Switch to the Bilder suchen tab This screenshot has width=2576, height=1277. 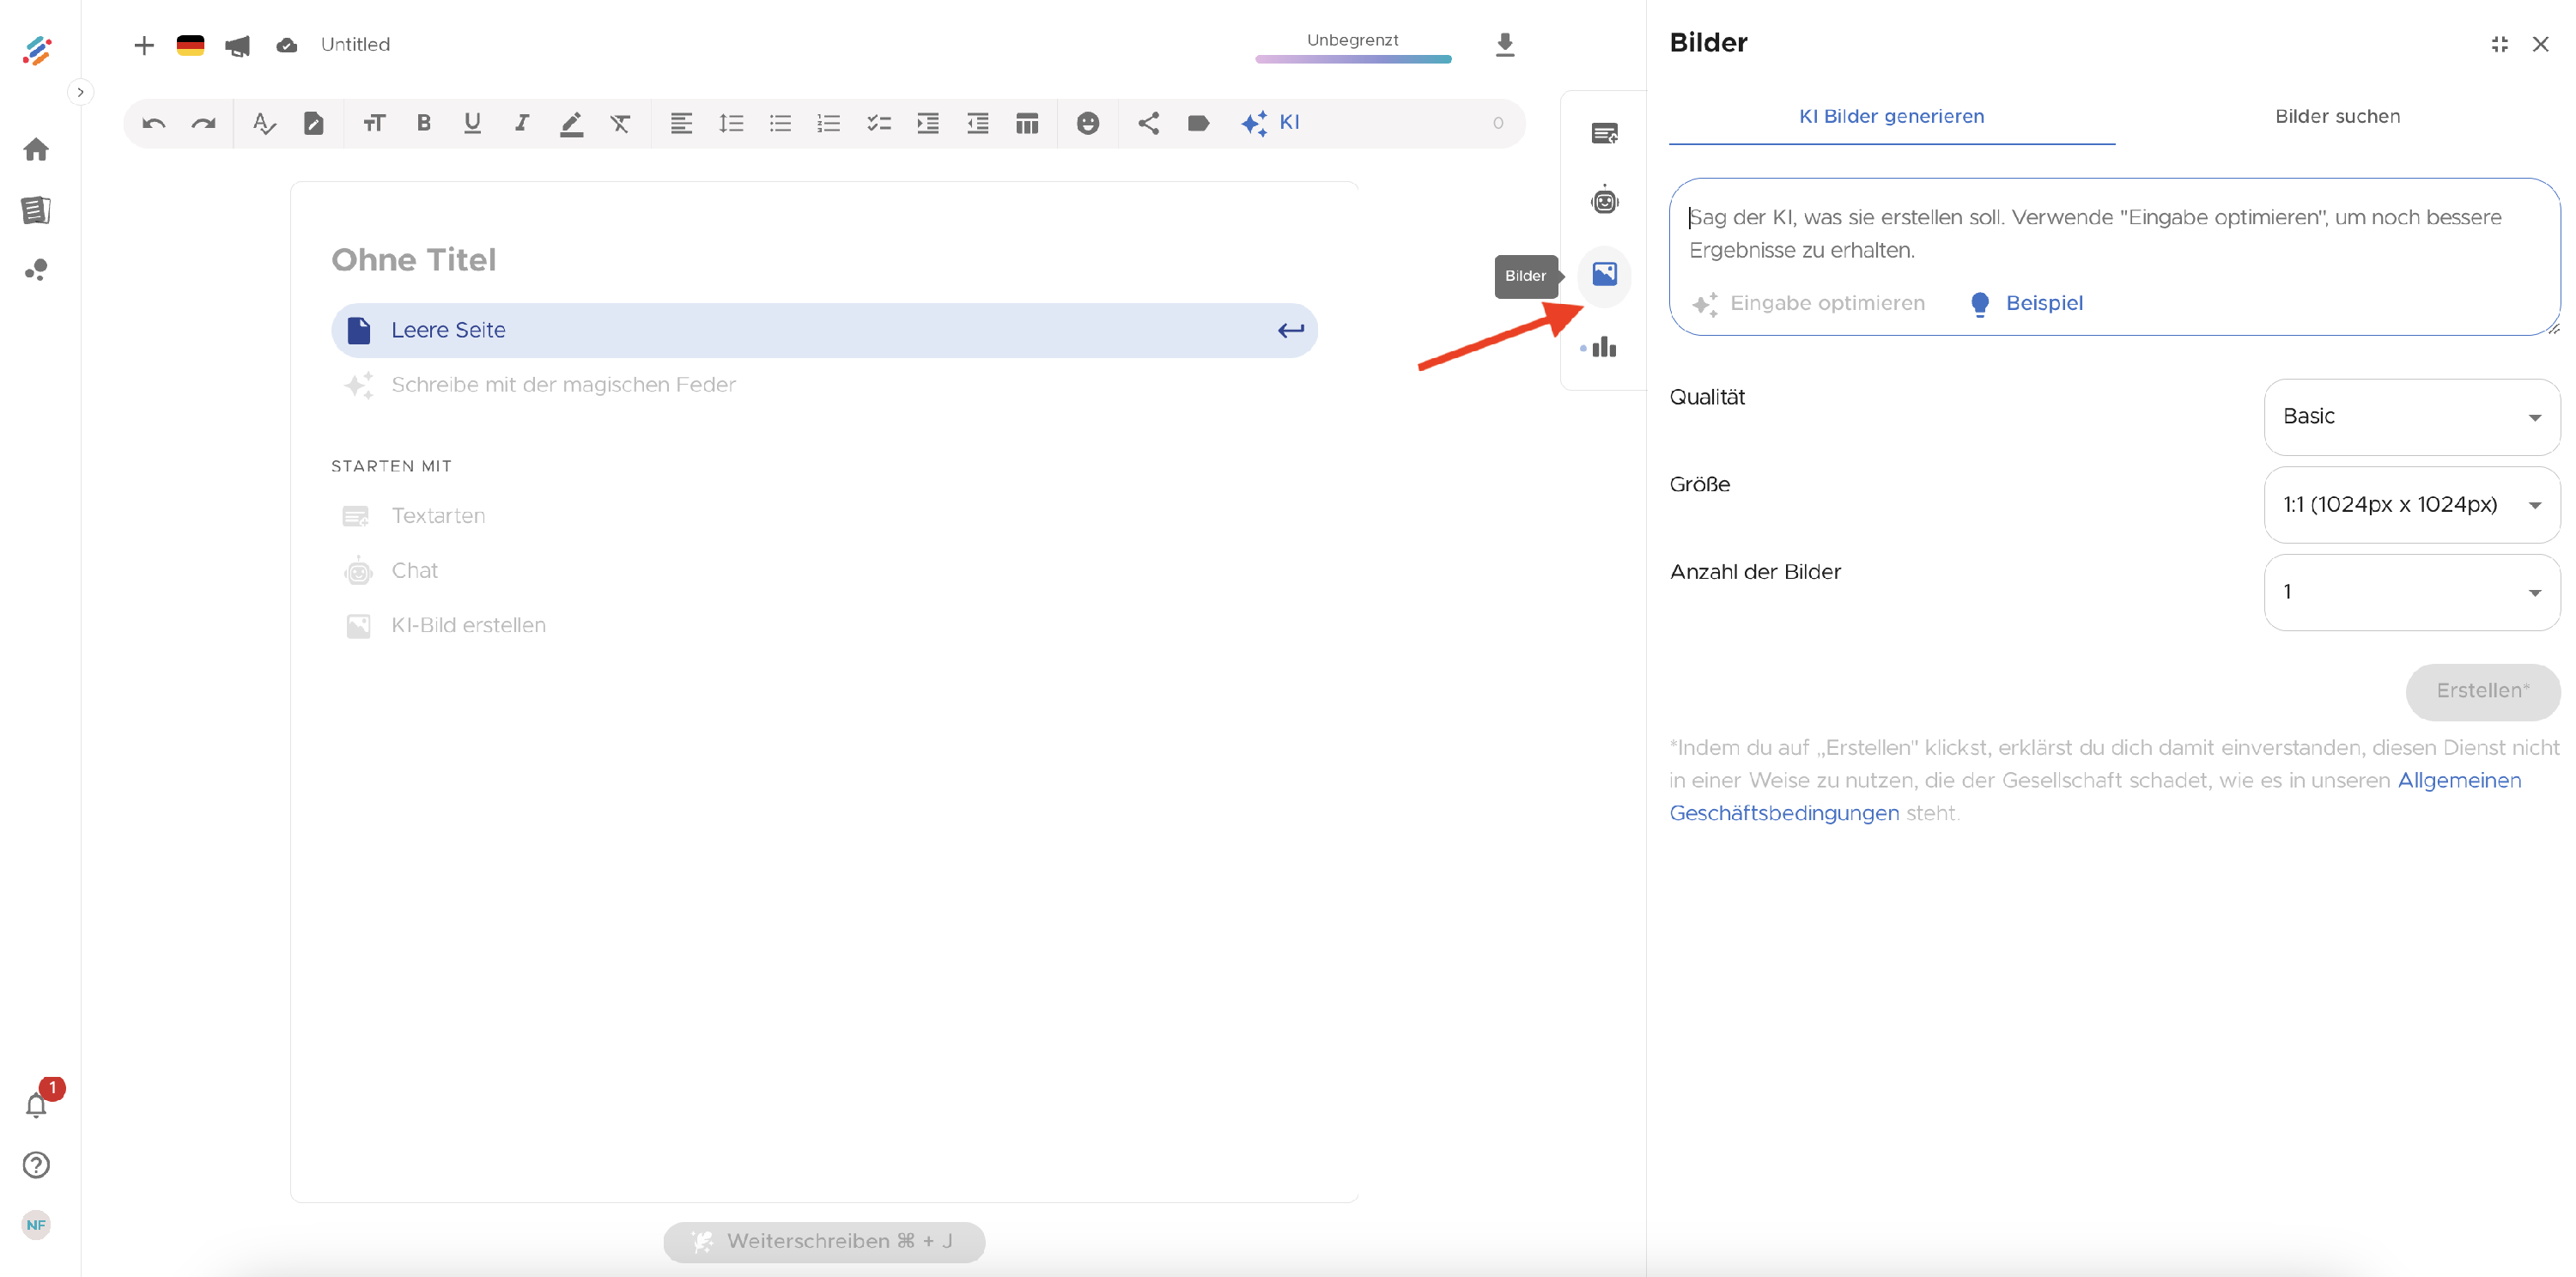click(x=2337, y=116)
